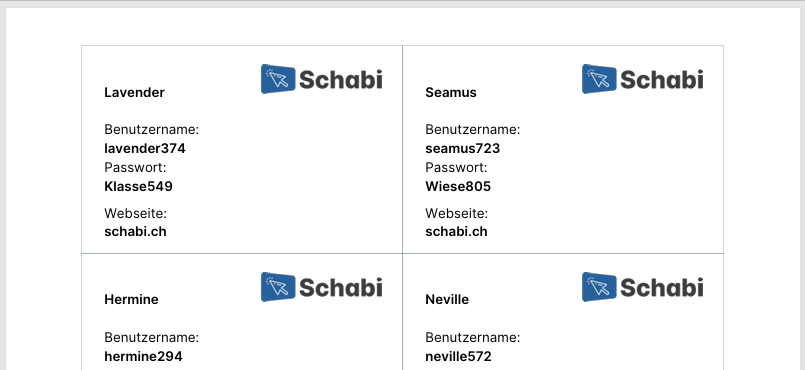805x370 pixels.
Task: Click the Schabi logo on Hermine's card
Action: tap(322, 287)
